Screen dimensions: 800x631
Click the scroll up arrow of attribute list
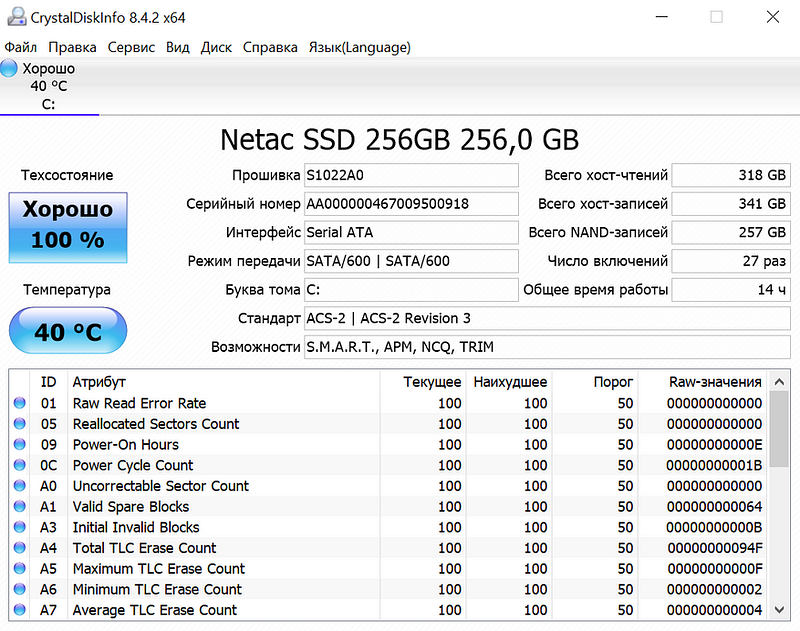(779, 382)
